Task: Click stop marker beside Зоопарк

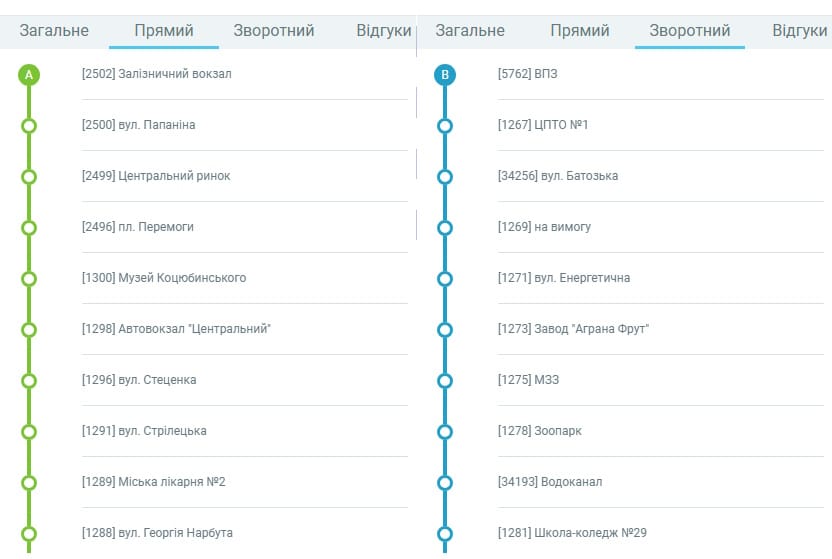Action: [445, 431]
